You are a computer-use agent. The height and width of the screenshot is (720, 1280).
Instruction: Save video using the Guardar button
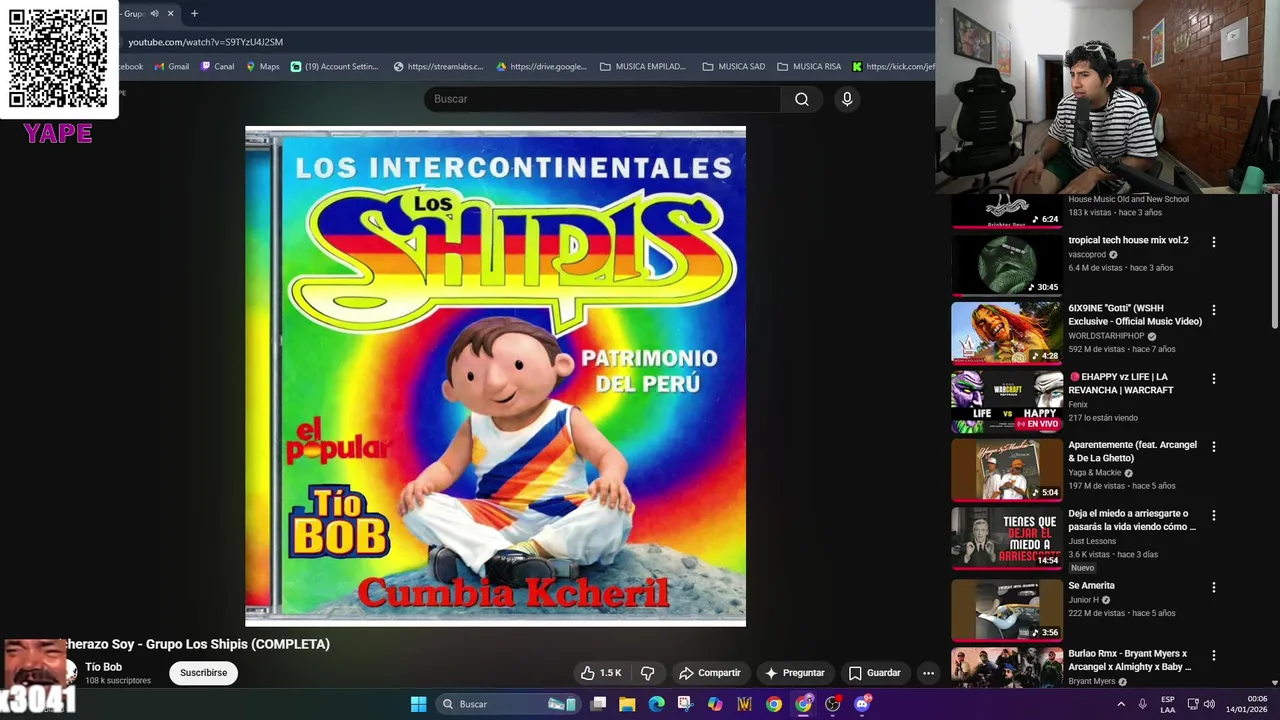874,673
